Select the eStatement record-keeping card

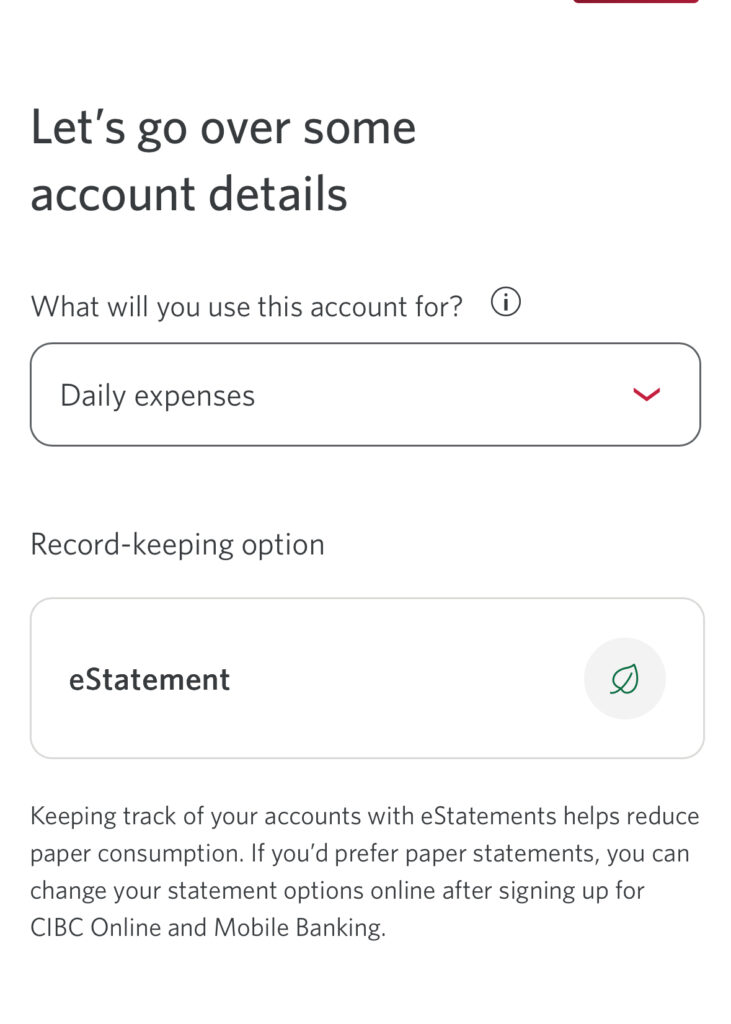367,679
